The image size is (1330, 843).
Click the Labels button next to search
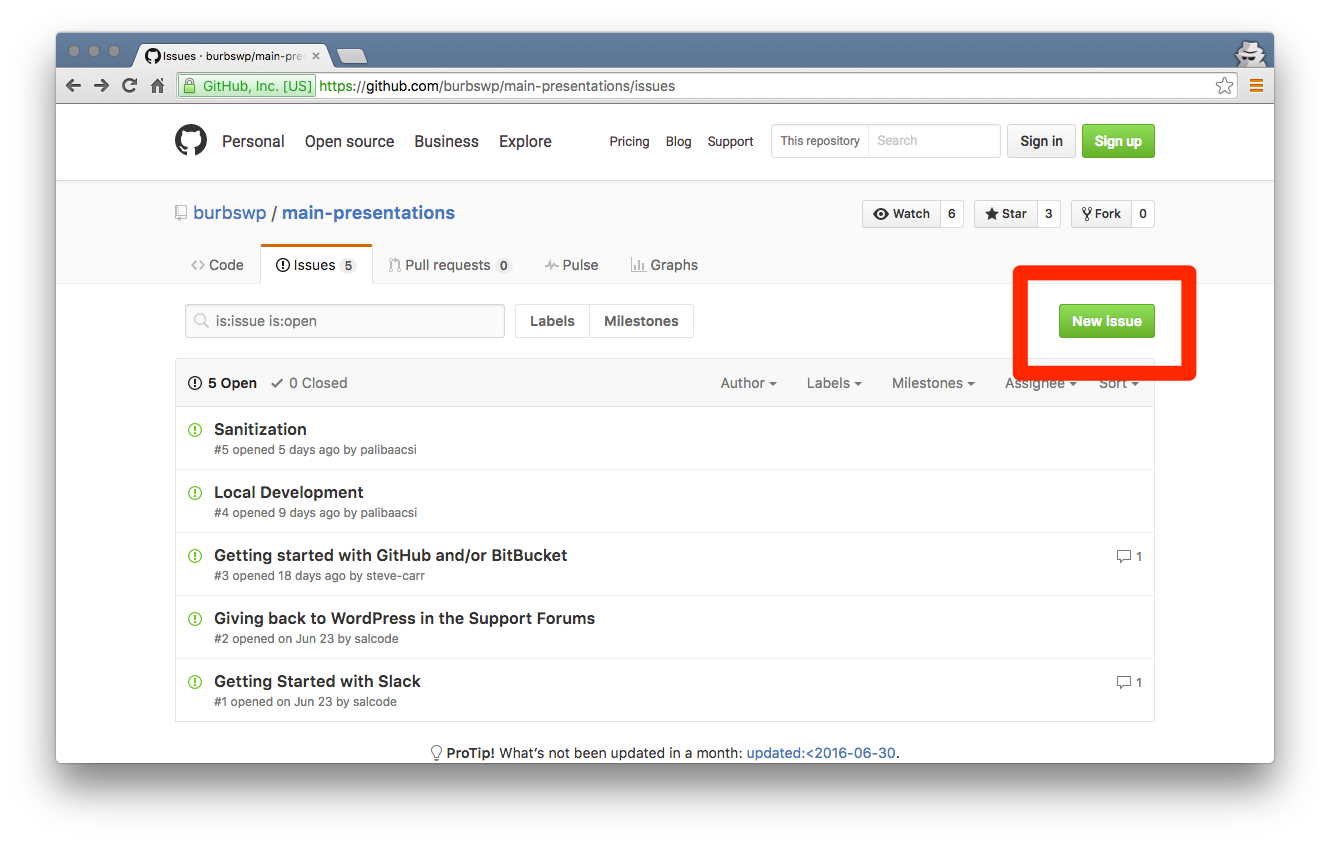coord(552,321)
